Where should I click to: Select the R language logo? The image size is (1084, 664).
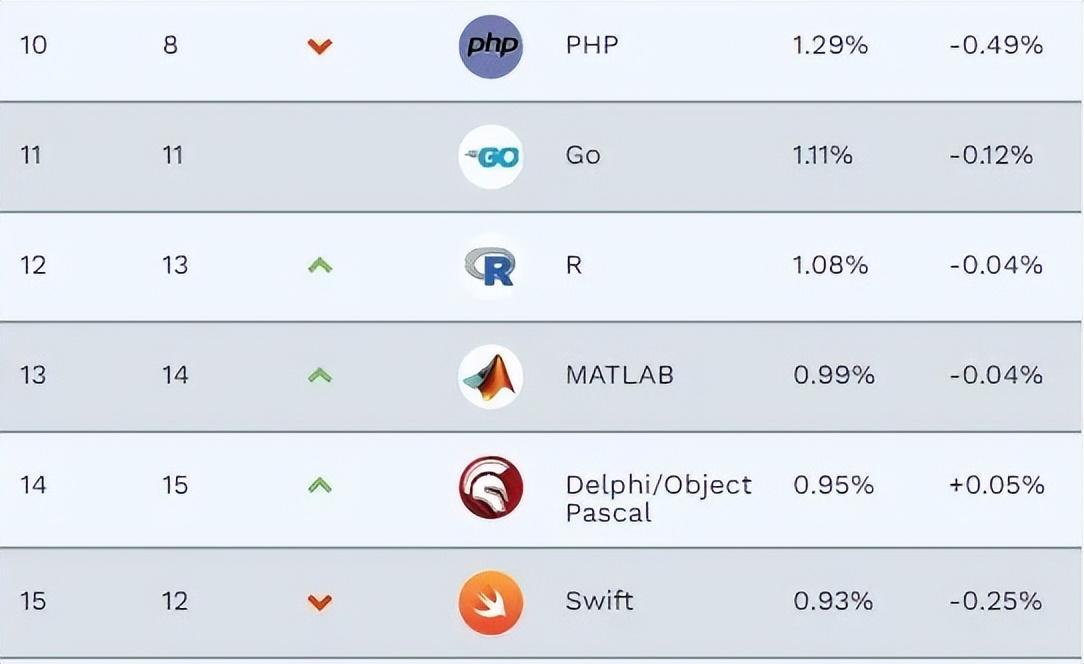pyautogui.click(x=491, y=266)
